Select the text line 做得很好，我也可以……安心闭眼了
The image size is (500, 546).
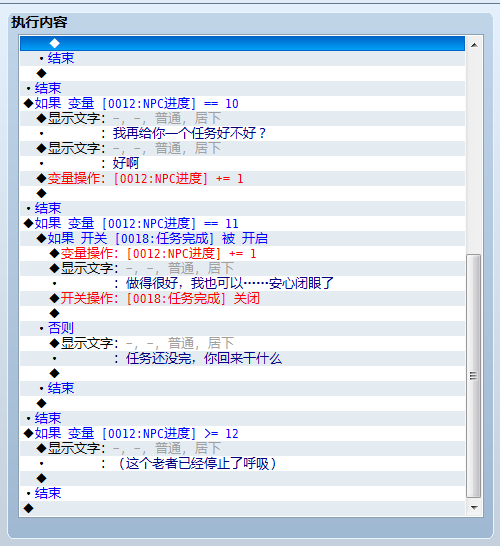point(242,283)
